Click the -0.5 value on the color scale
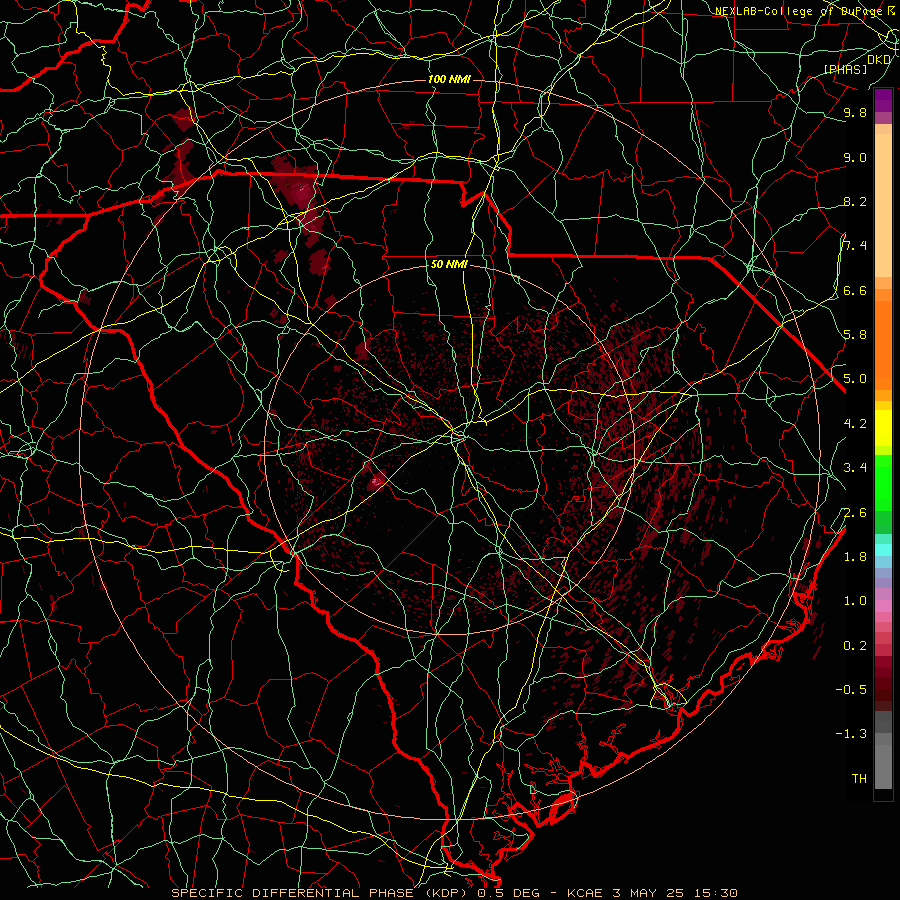Viewport: 900px width, 900px height. (851, 690)
